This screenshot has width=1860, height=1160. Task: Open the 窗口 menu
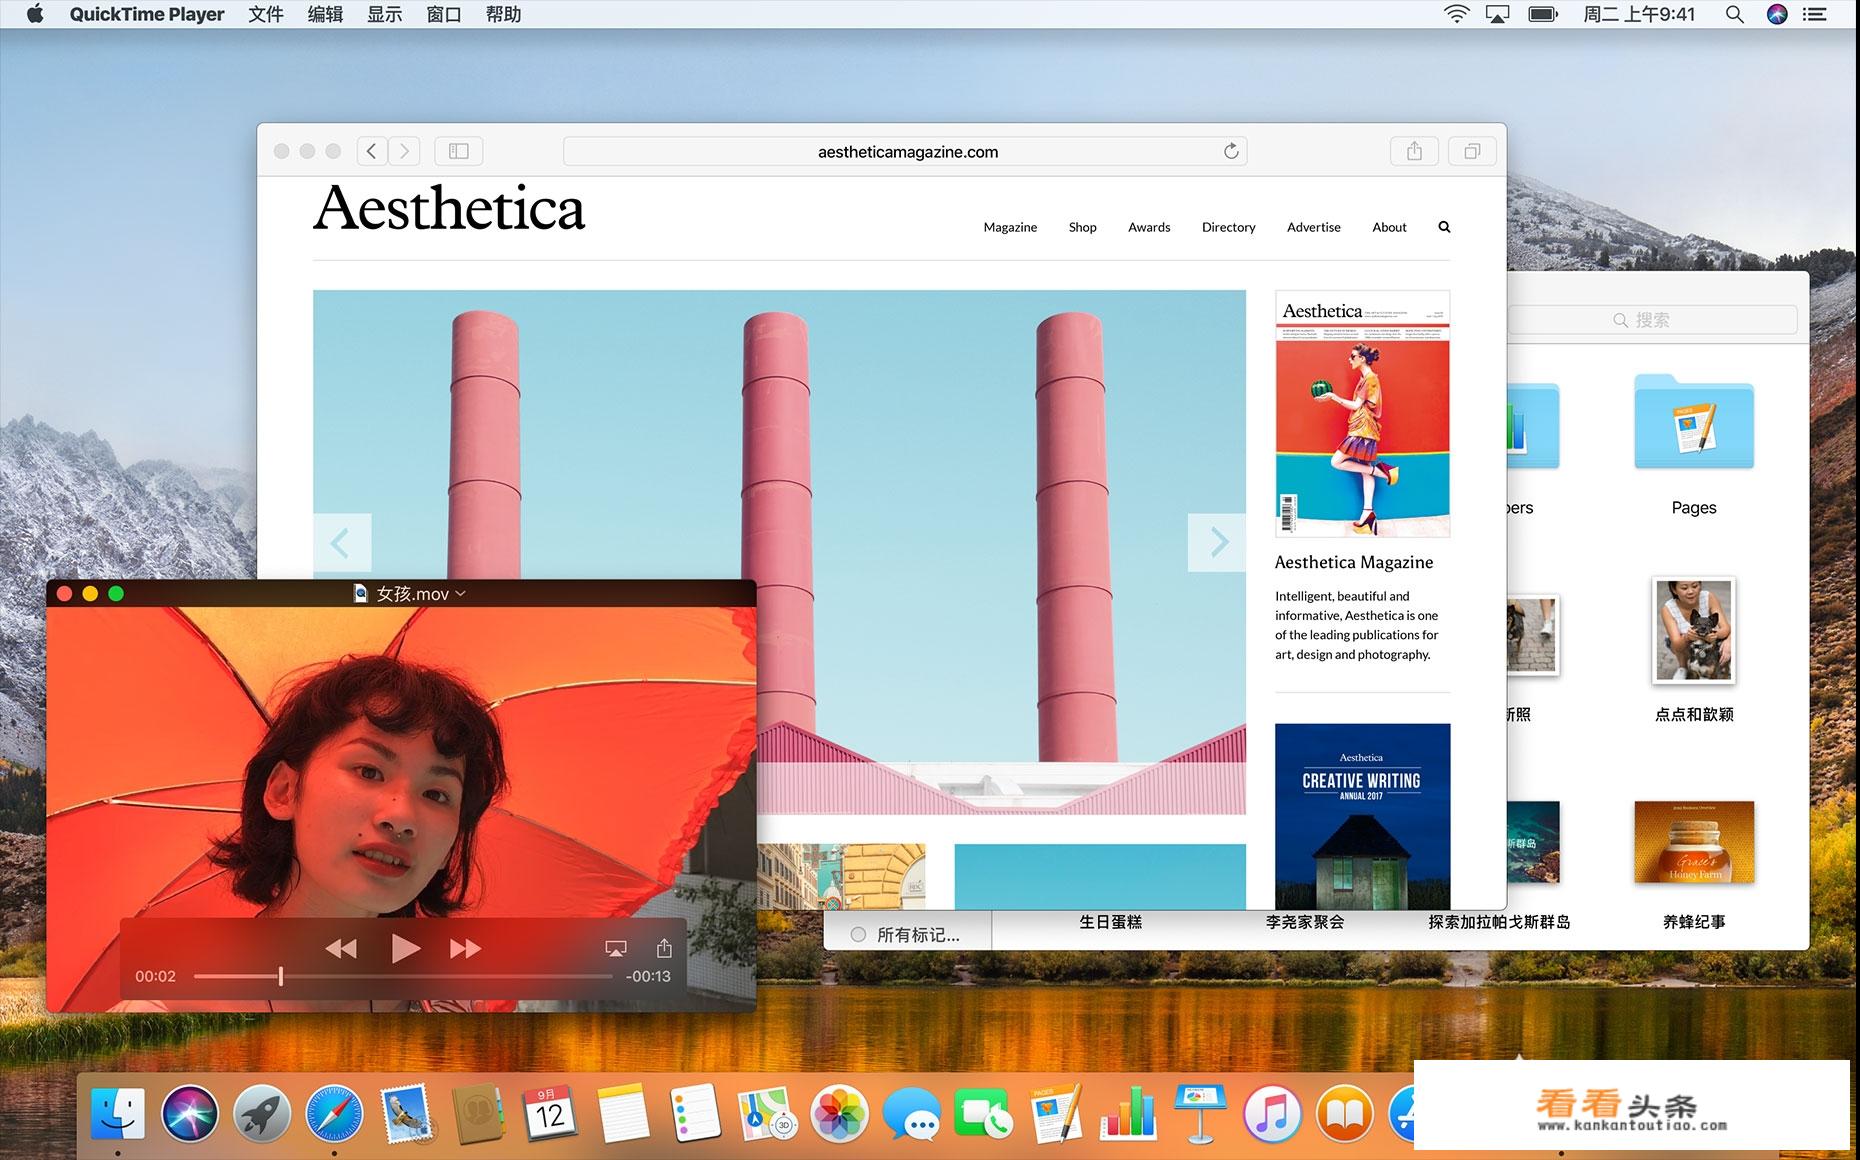click(443, 14)
